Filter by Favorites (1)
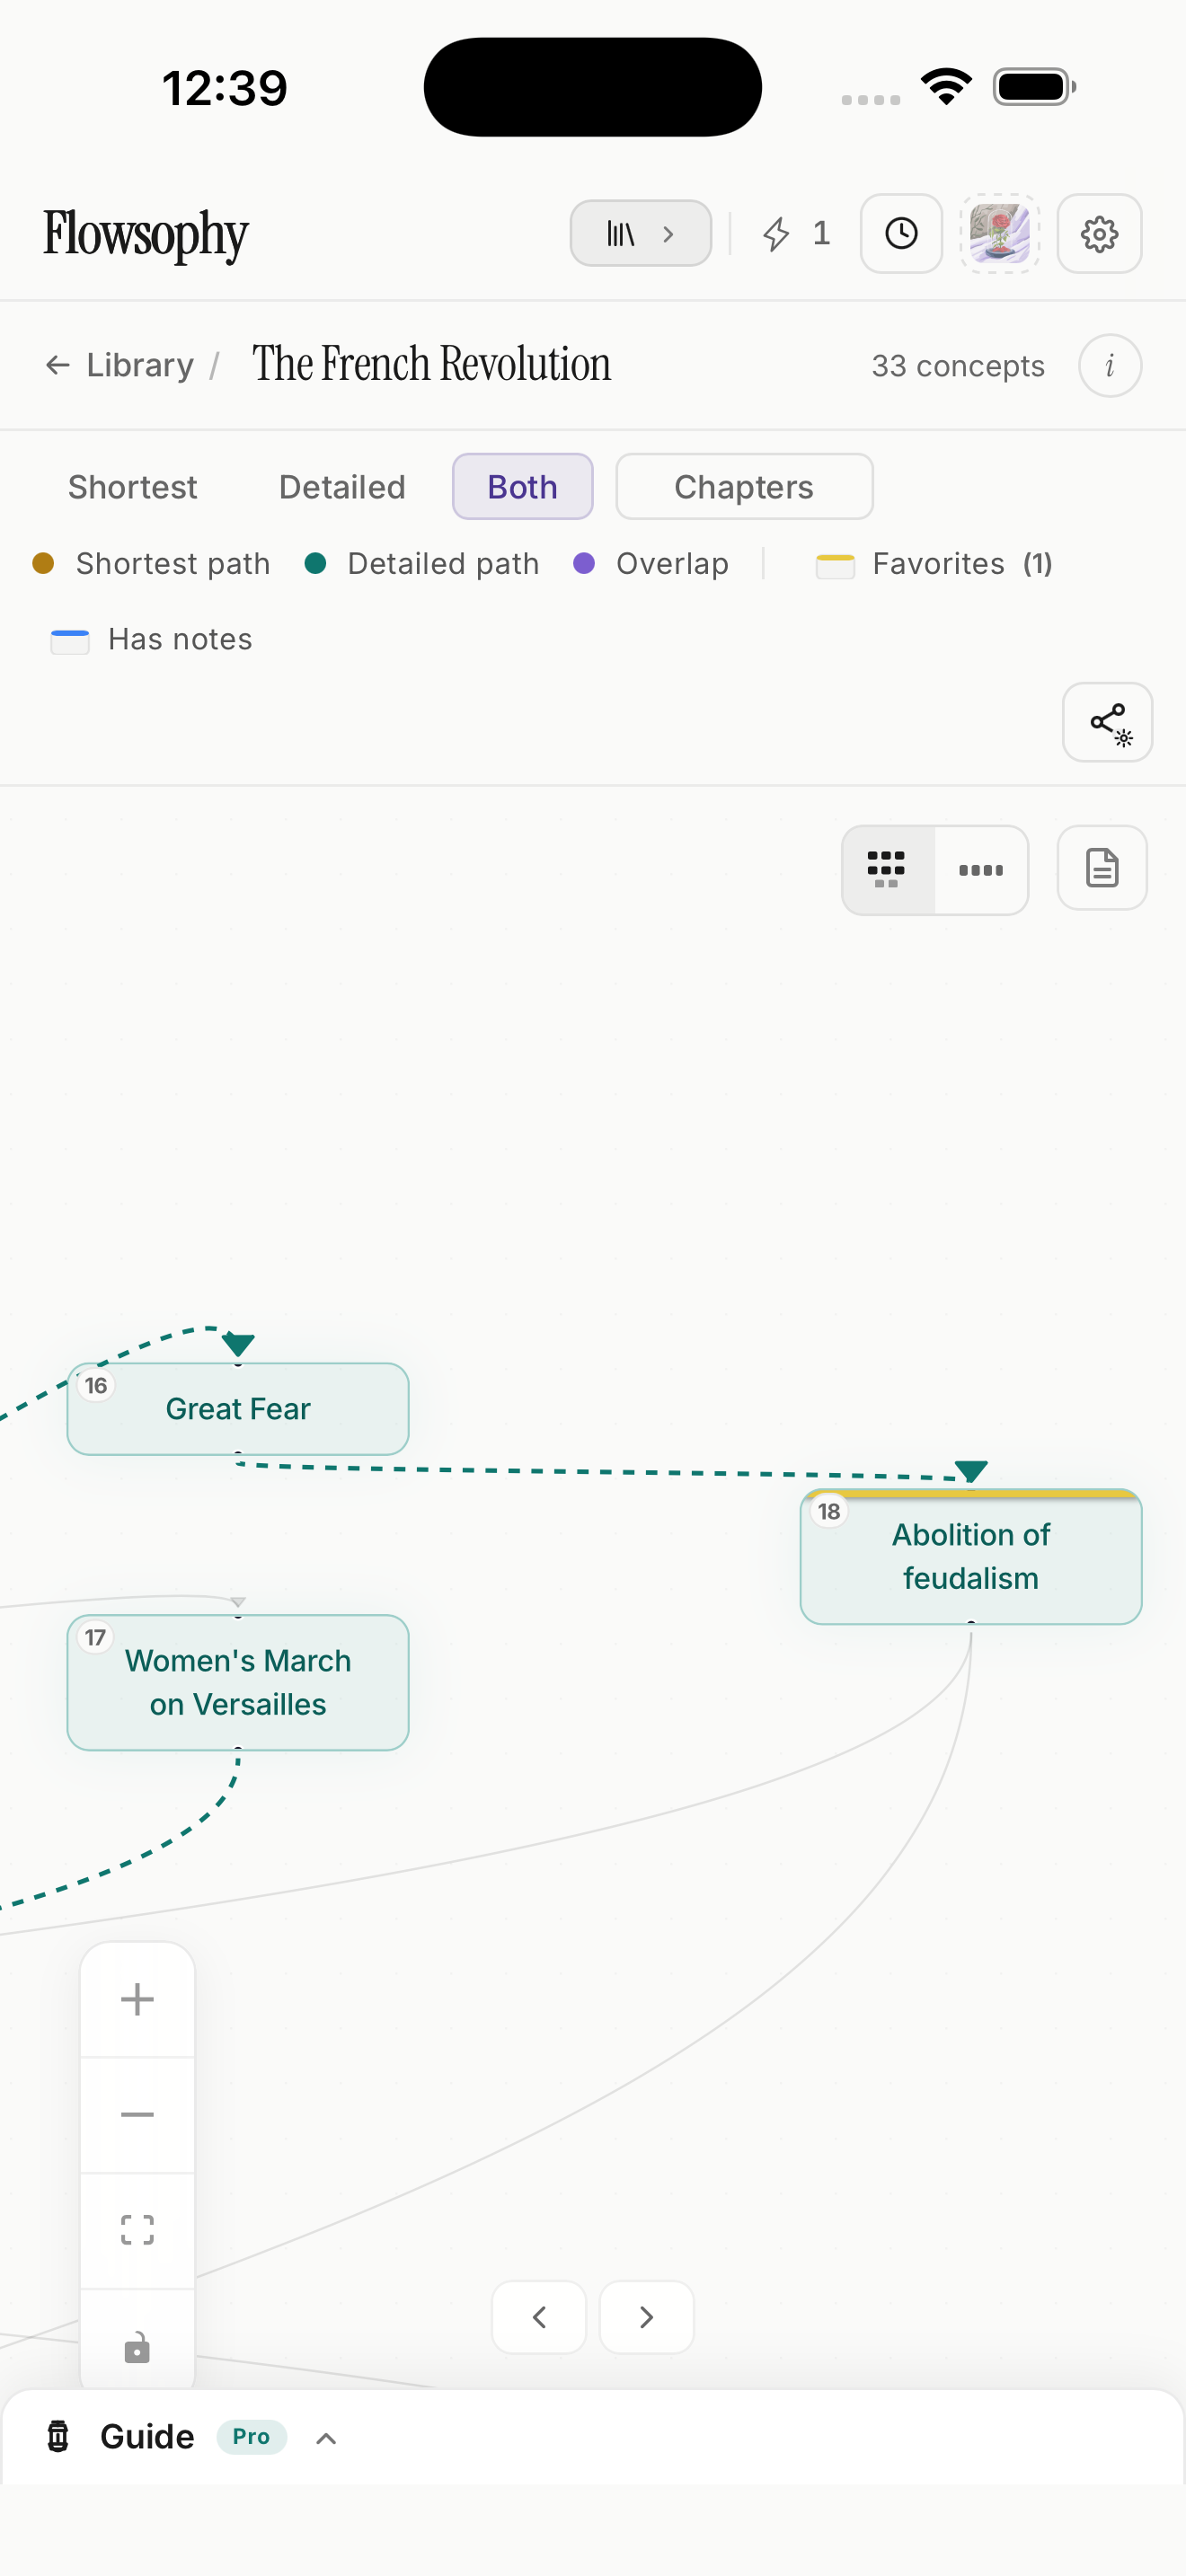The width and height of the screenshot is (1186, 2576). point(934,564)
